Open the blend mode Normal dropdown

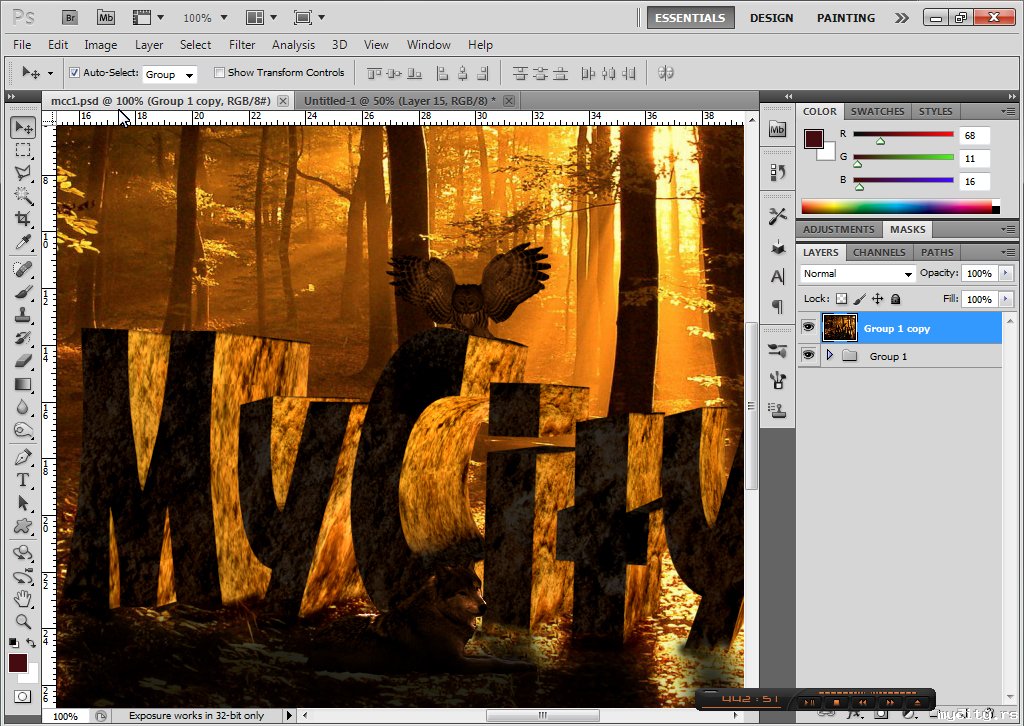pyautogui.click(x=857, y=273)
